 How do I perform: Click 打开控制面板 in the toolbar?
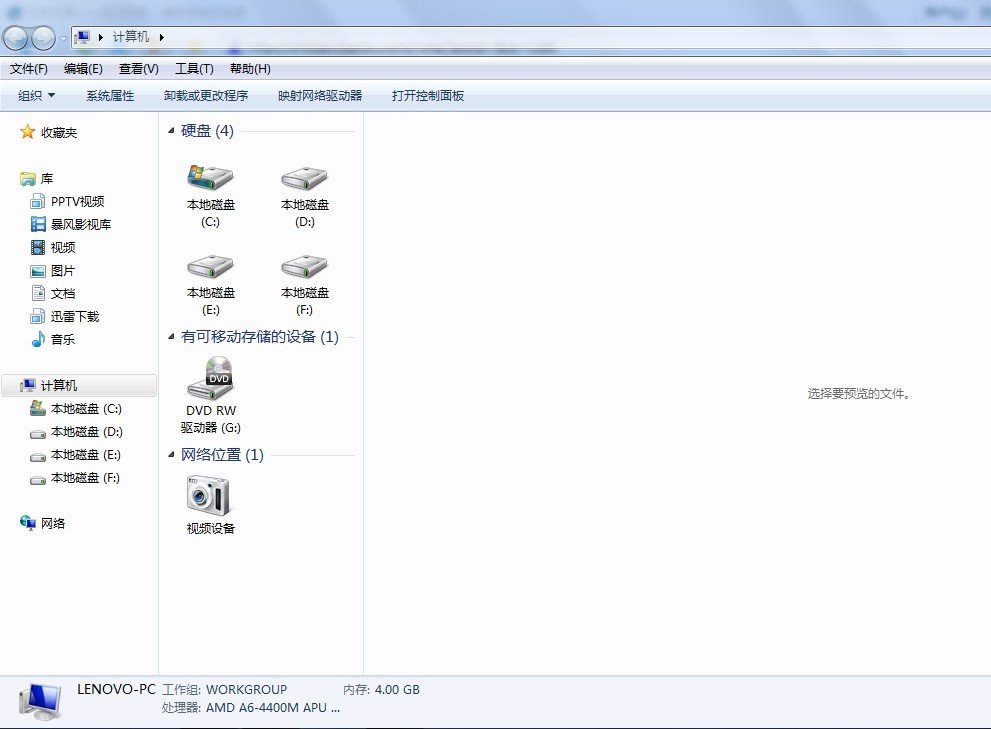point(428,96)
